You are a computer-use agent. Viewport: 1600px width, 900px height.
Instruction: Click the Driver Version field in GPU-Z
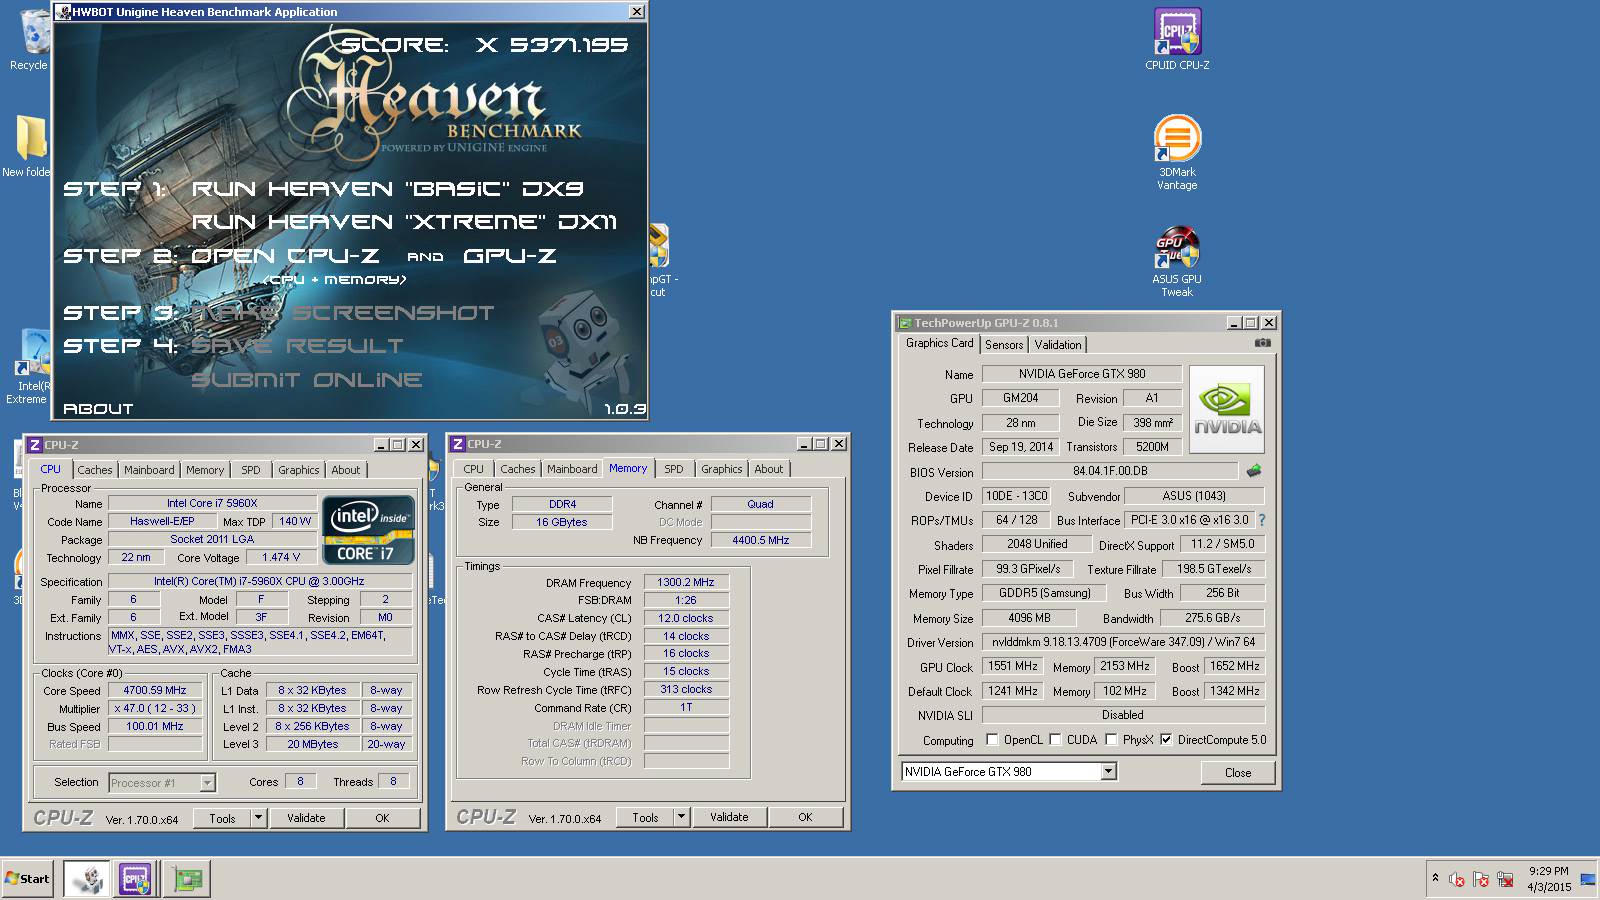pos(1123,642)
